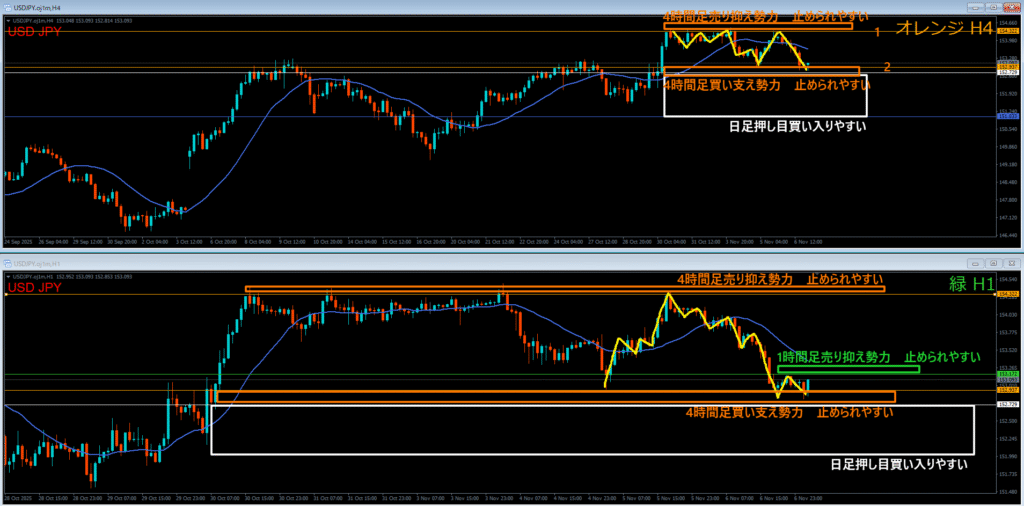Minimize the USDJPY H1 chart window

(x=978, y=264)
